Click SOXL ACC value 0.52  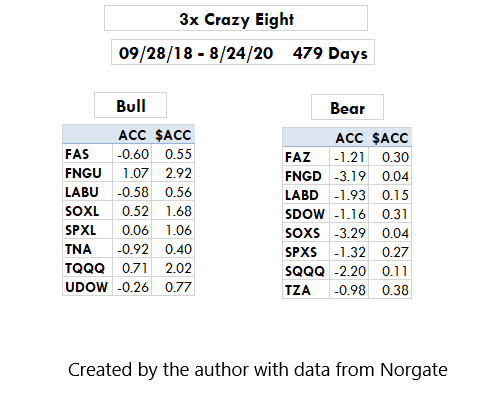coord(132,210)
